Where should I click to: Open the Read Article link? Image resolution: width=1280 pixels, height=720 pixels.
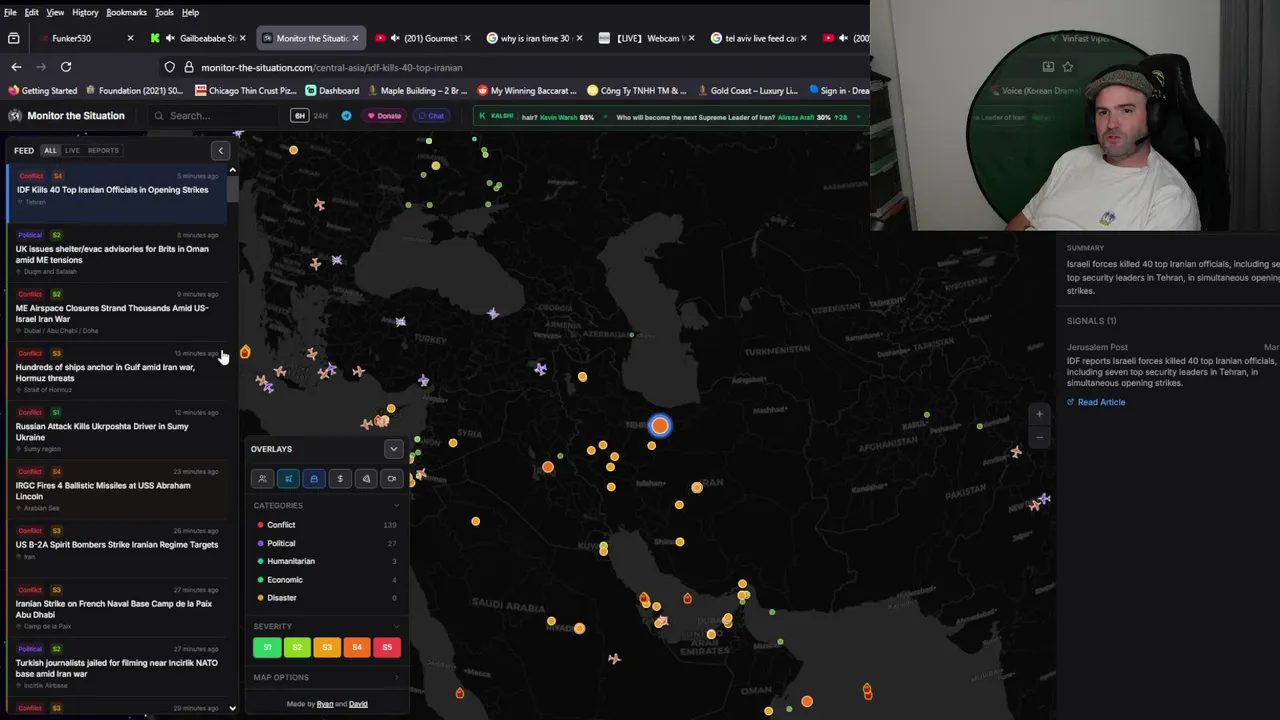coord(1096,402)
